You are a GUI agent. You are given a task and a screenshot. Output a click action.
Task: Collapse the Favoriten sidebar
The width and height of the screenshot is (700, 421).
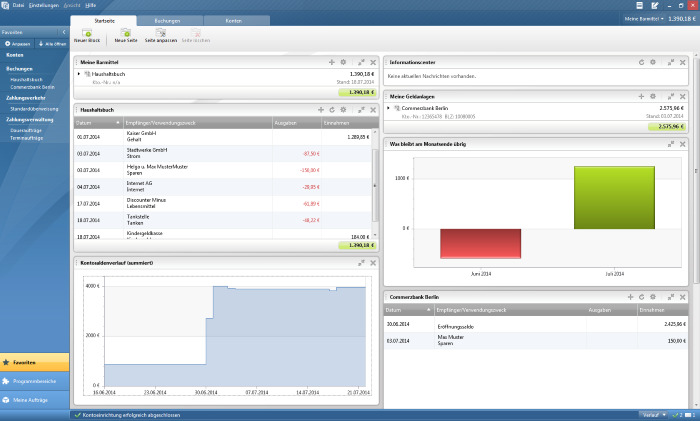[64, 33]
